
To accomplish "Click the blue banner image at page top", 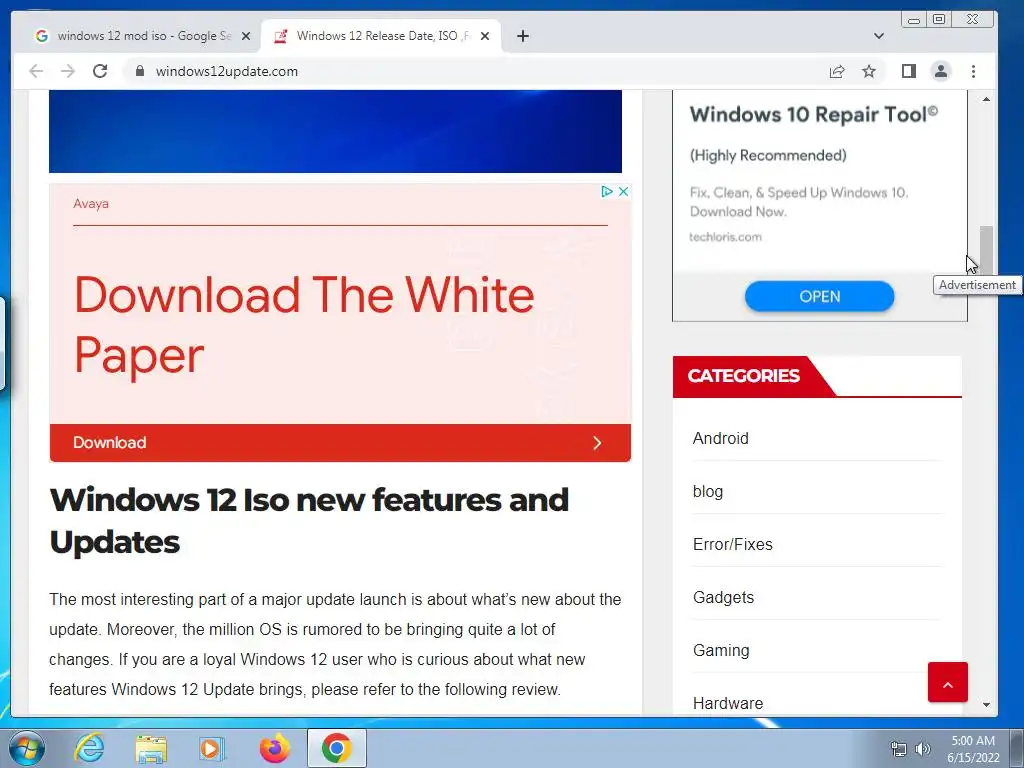I will (335, 131).
